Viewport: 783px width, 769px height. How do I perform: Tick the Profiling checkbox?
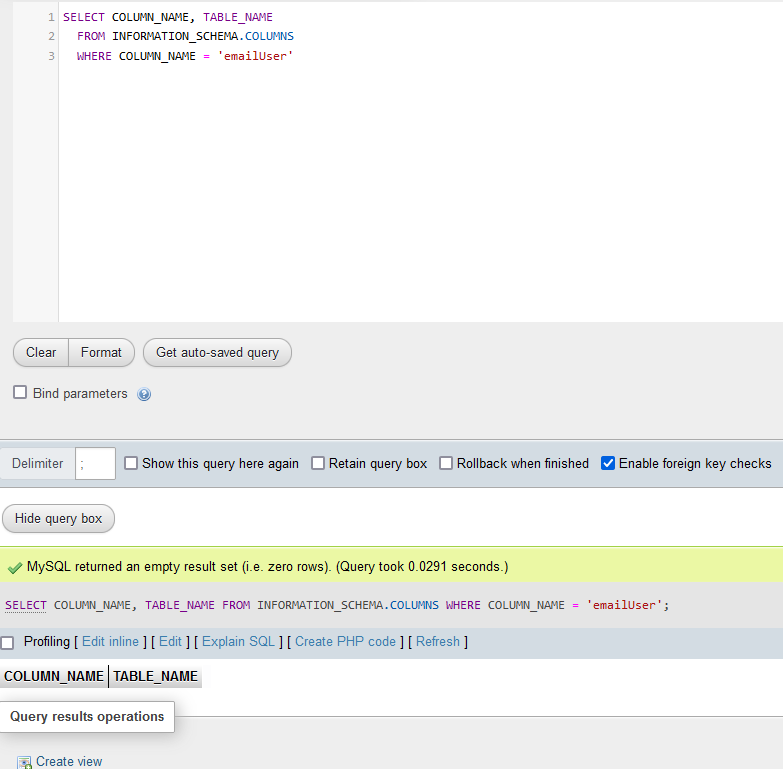(8, 642)
